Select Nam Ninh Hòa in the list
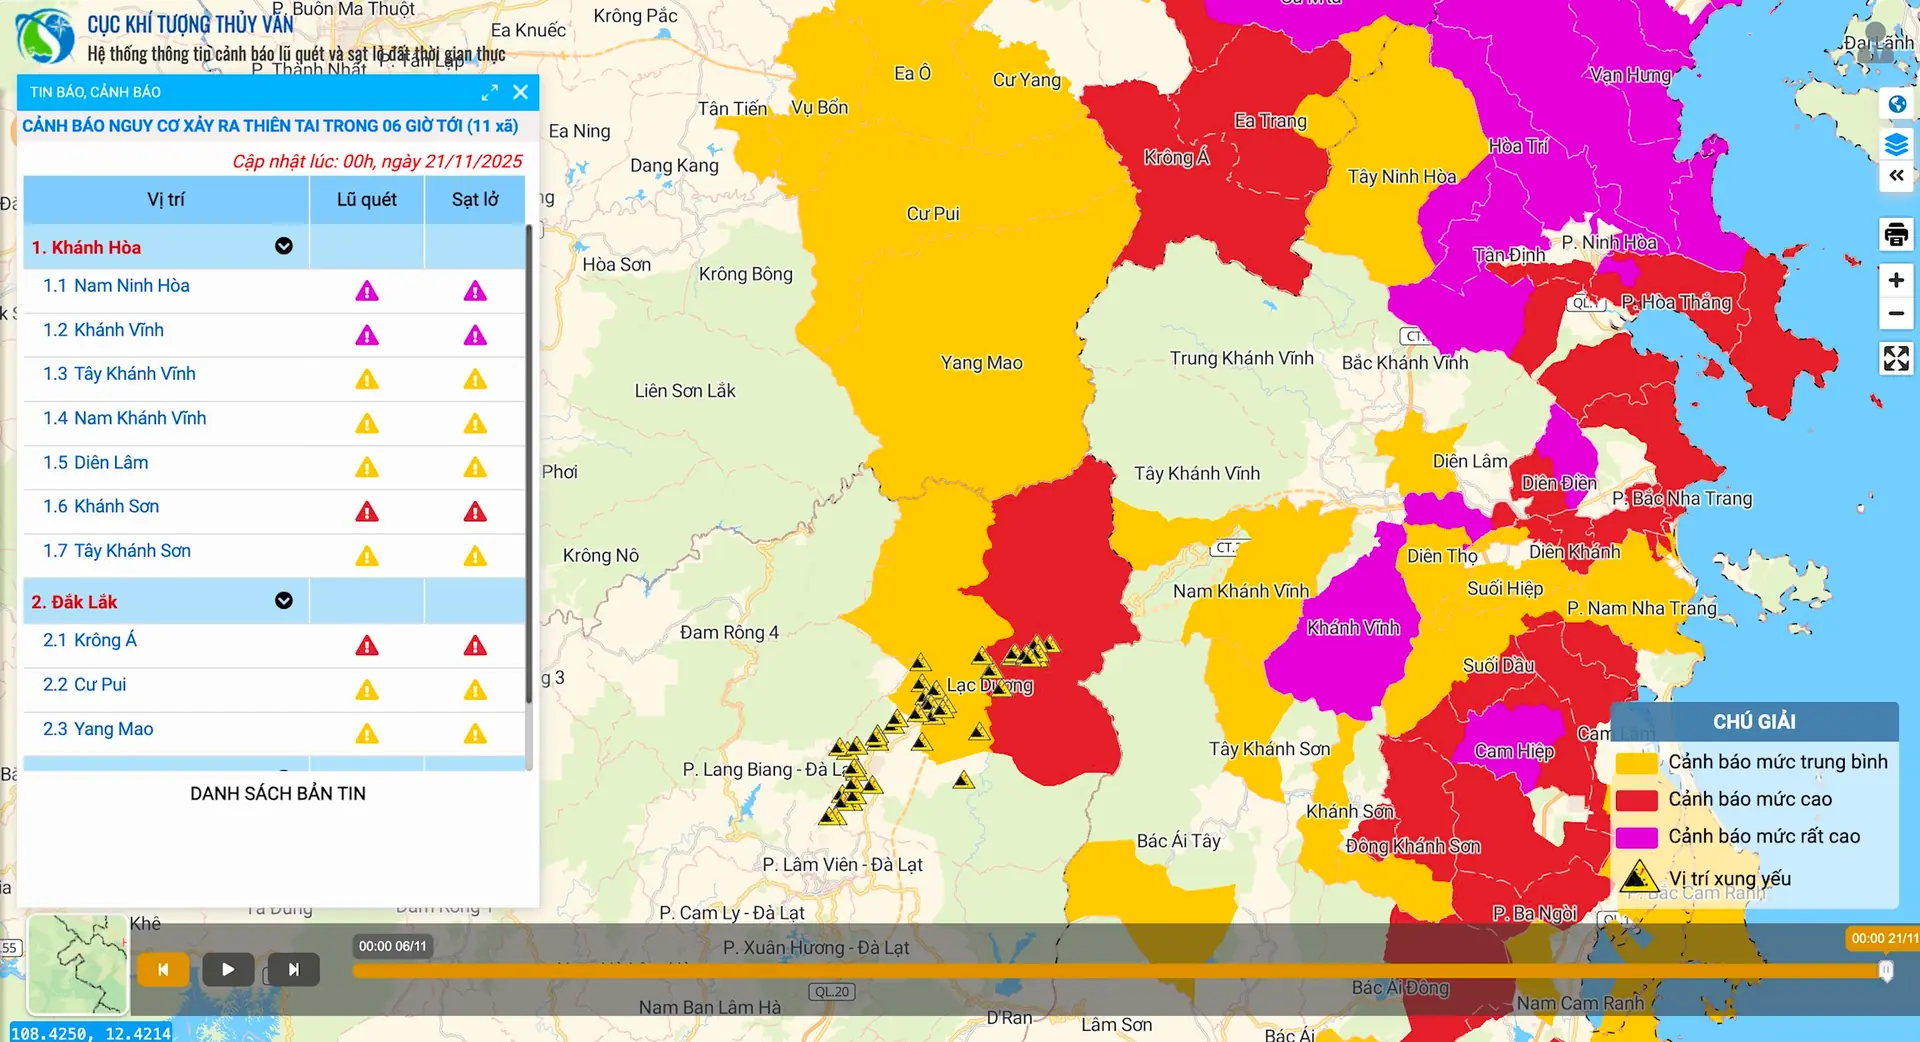The width and height of the screenshot is (1920, 1042). pos(116,286)
